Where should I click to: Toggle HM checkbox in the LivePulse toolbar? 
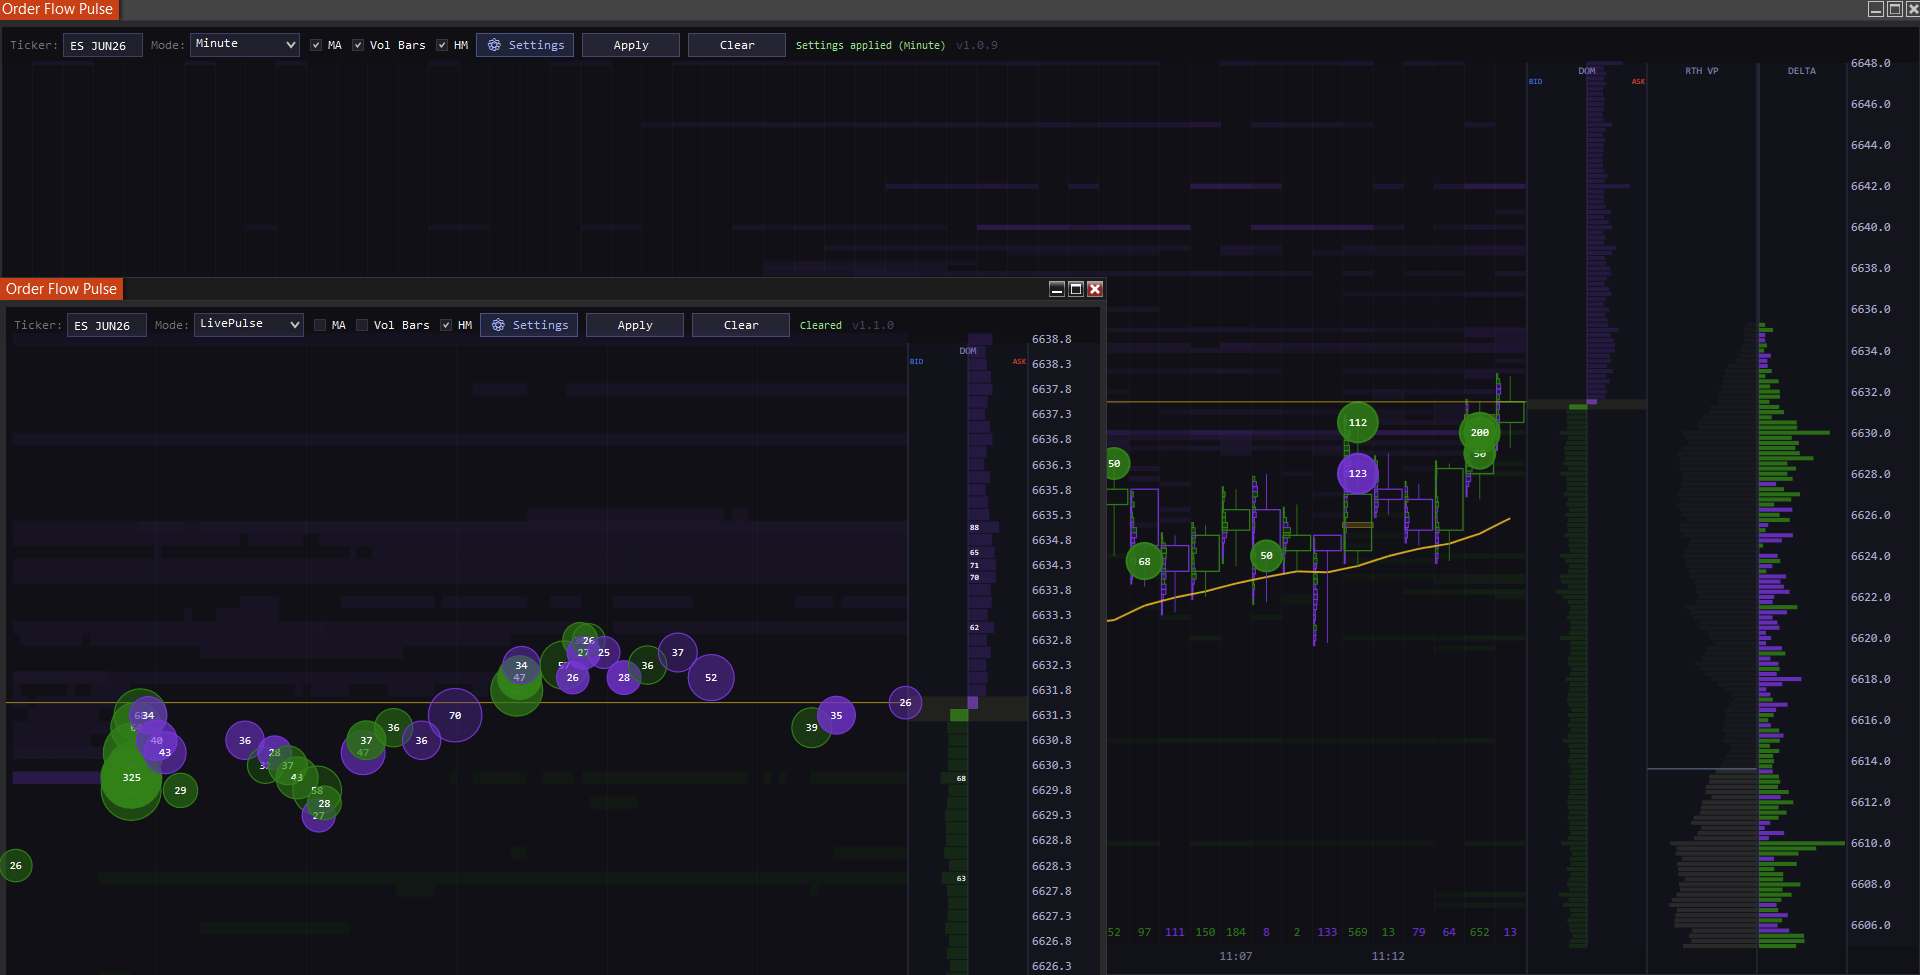coord(446,325)
